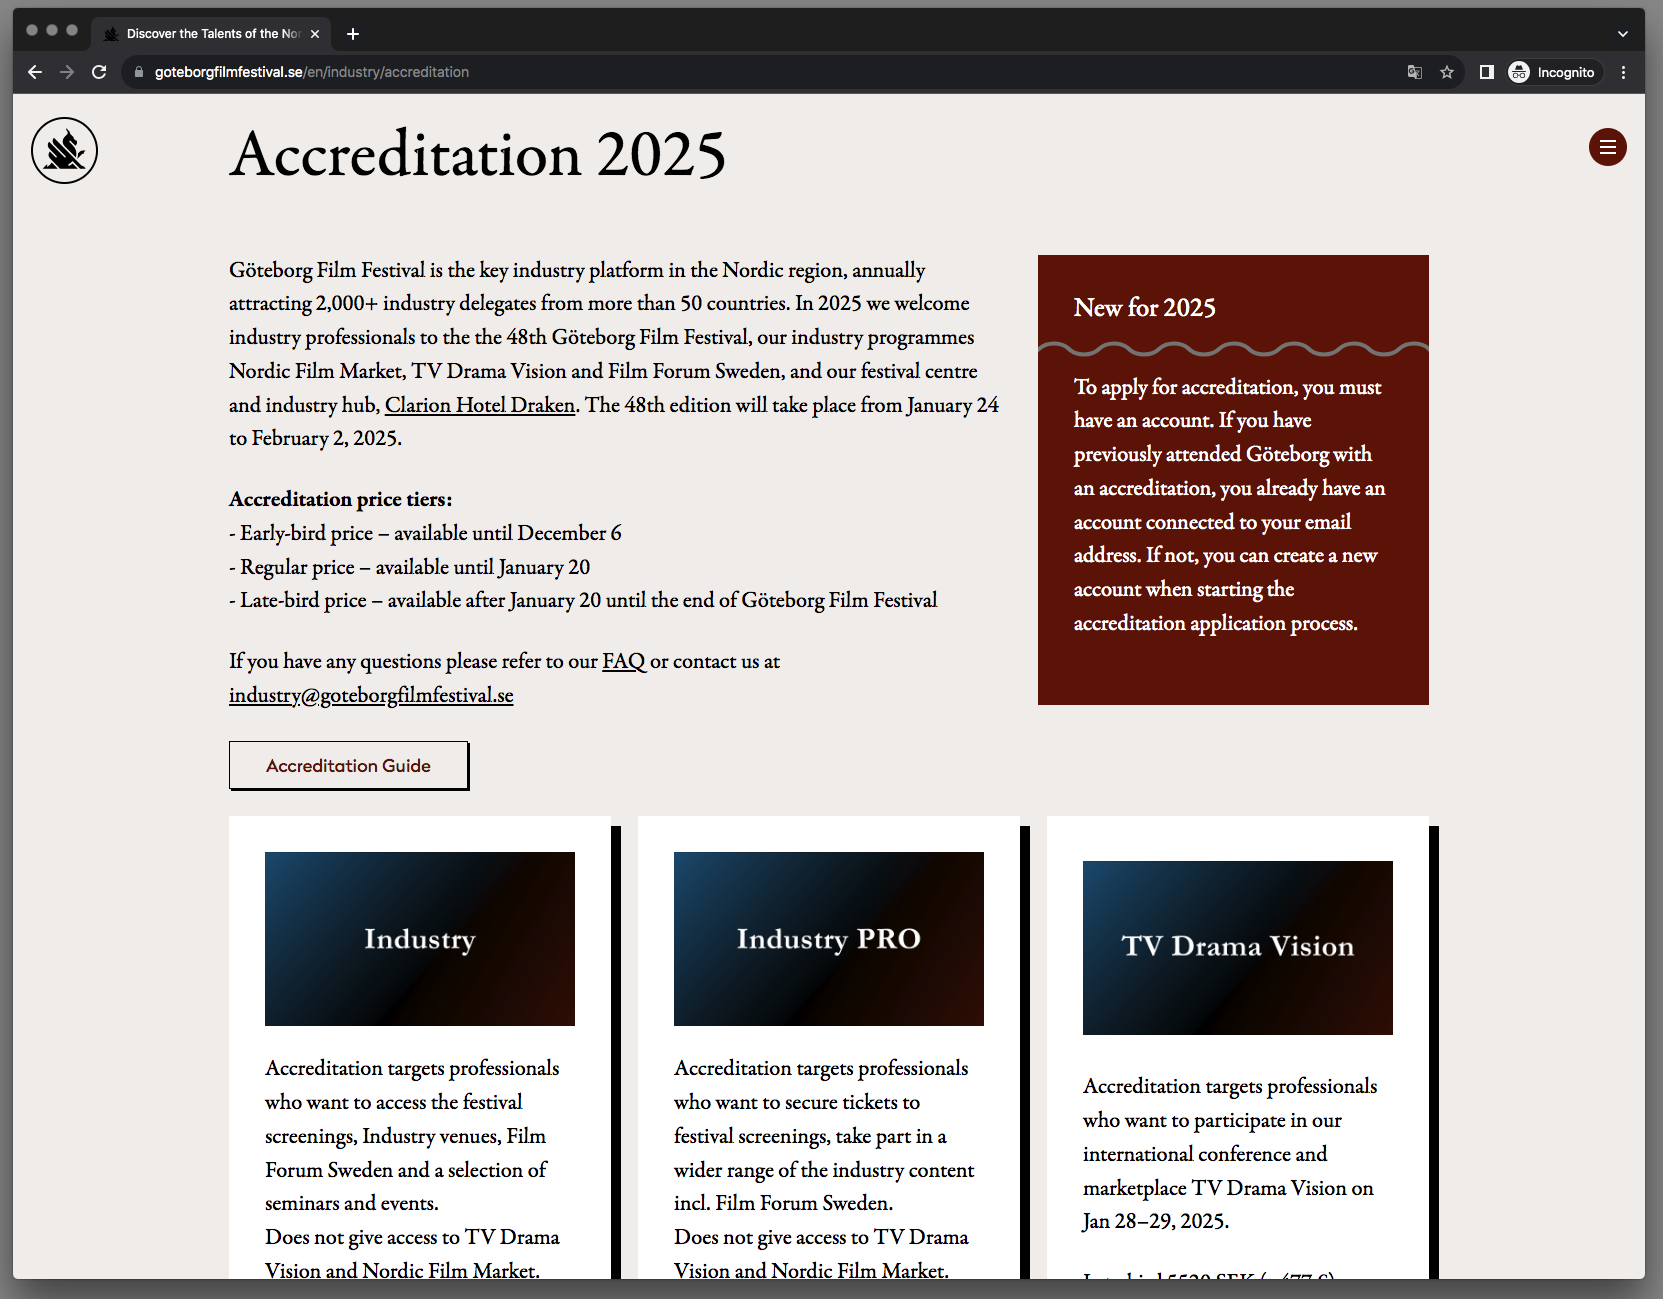Click the Early-bird price line

[425, 533]
